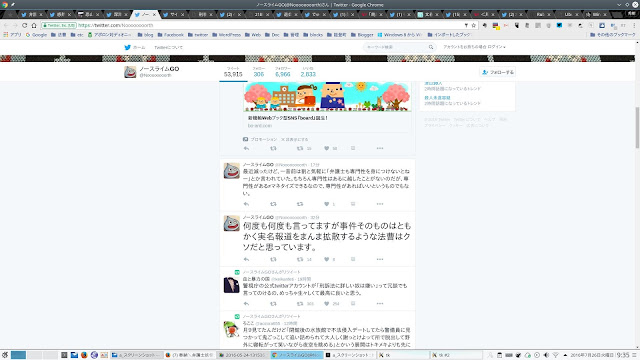
Task: Select the いいね 2,833 profile tab
Action: pos(308,72)
